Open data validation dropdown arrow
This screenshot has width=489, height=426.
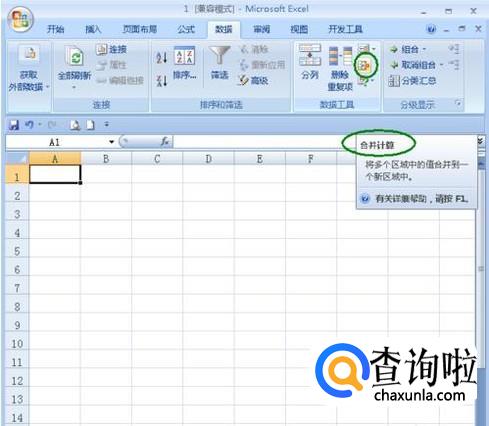(x=374, y=49)
